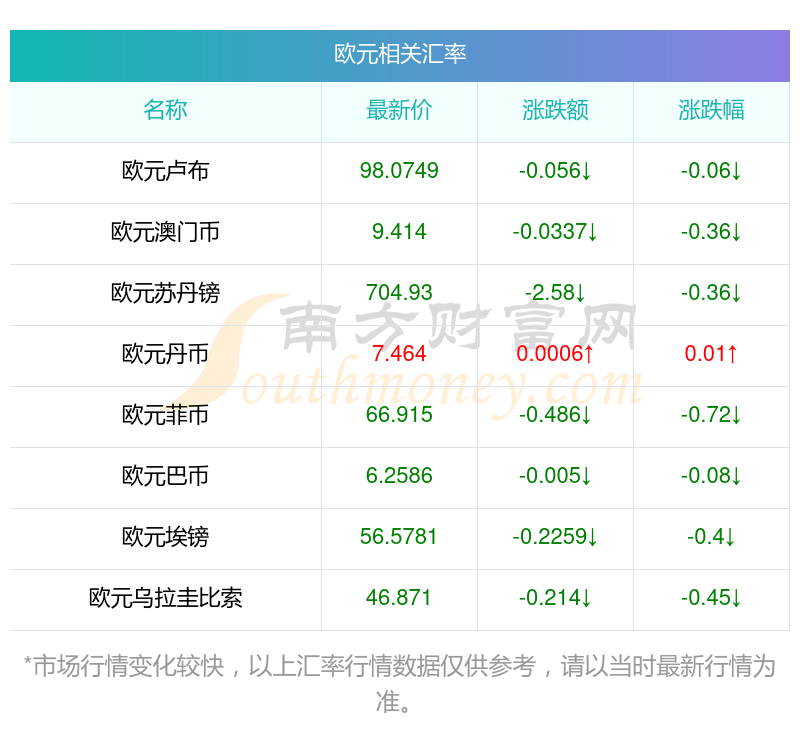
Task: Click the change value -0.214↓
Action: tap(555, 597)
